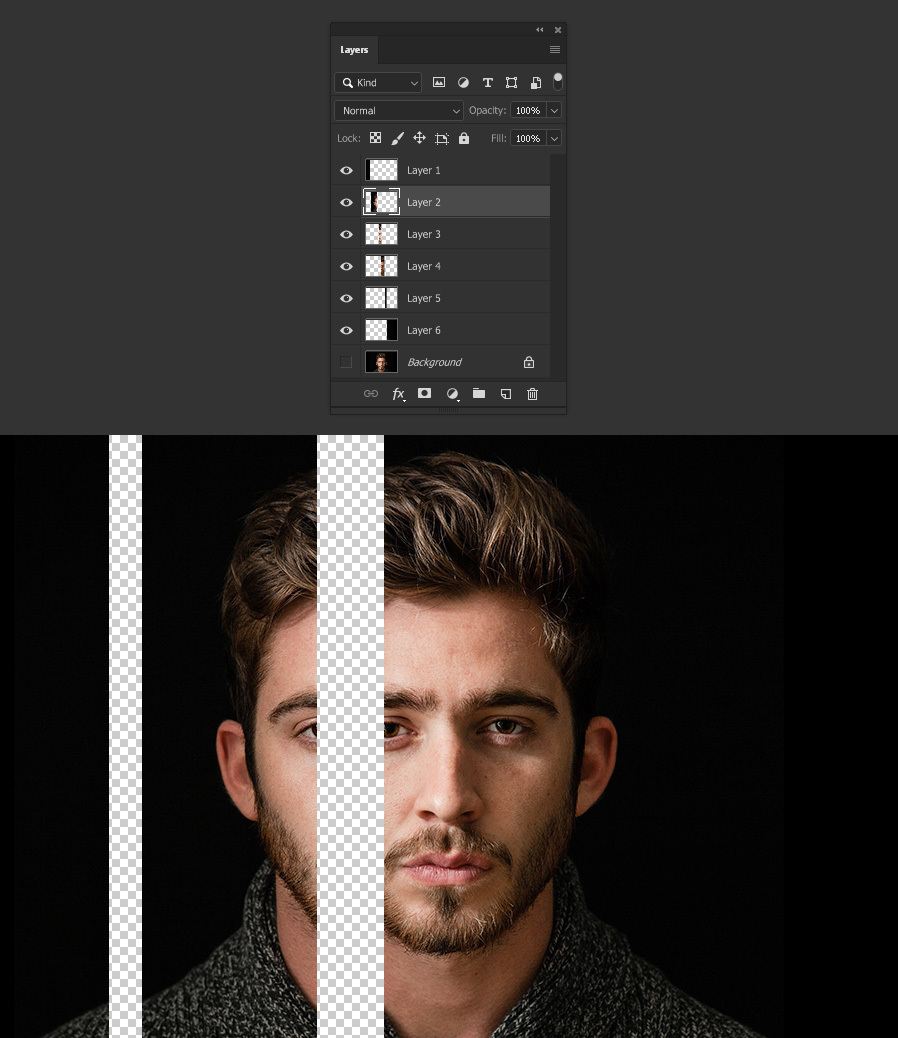Image resolution: width=898 pixels, height=1038 pixels.
Task: Select Layer 6 name
Action: point(424,330)
